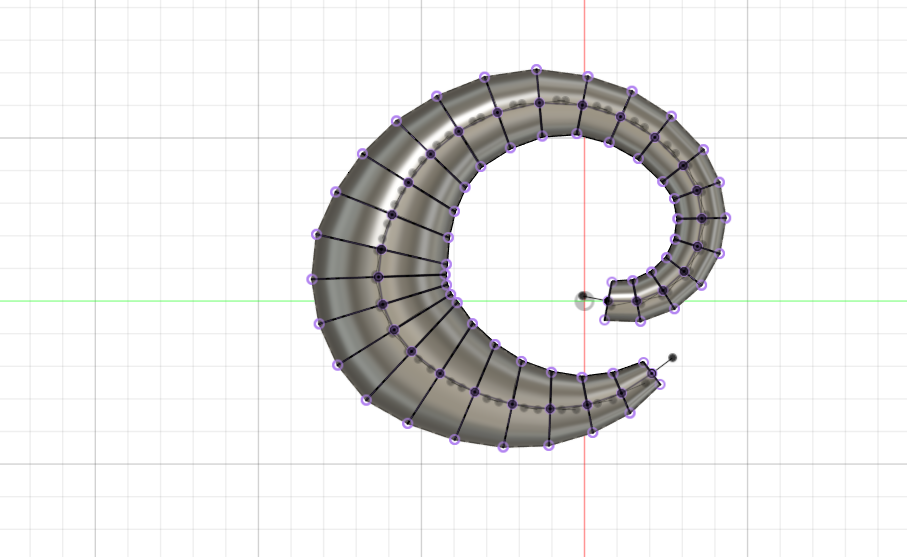Pick the dark path point at the inner spiral end

click(x=607, y=300)
